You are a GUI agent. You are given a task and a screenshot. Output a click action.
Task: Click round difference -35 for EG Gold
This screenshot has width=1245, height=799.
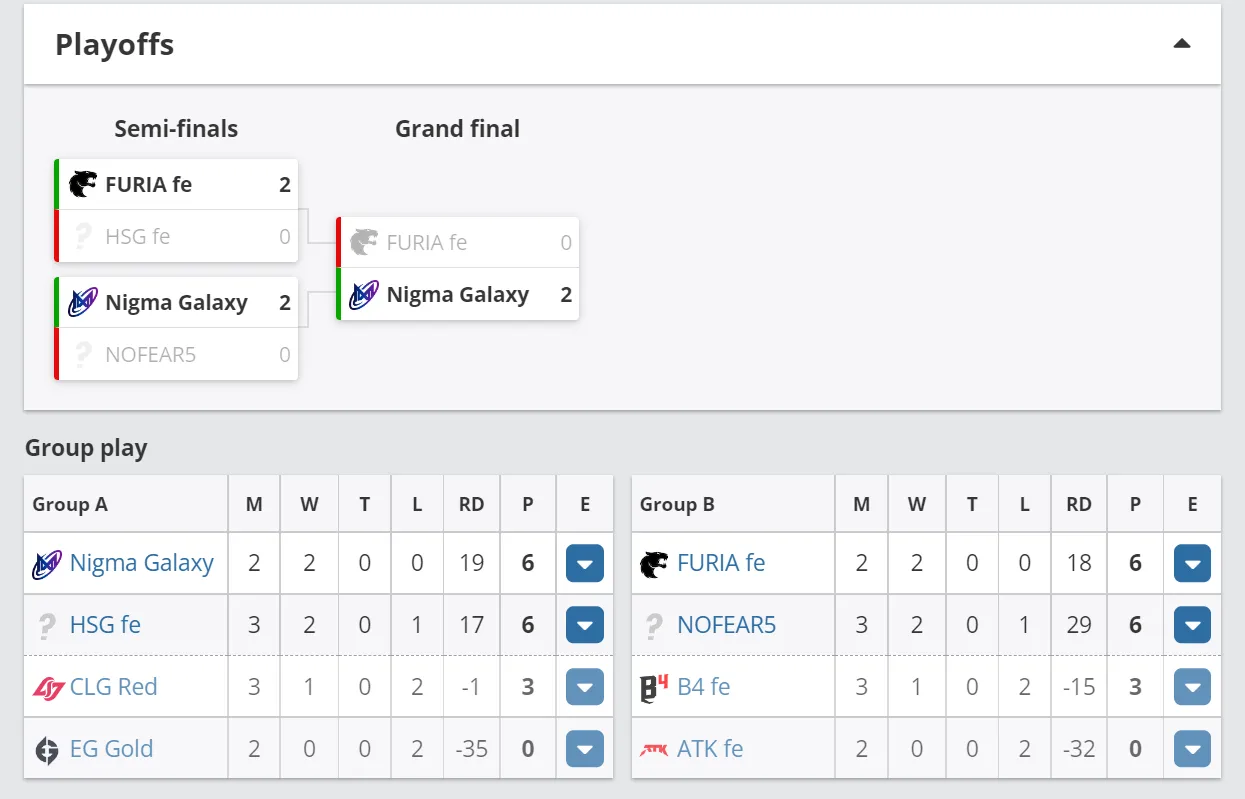coord(471,750)
